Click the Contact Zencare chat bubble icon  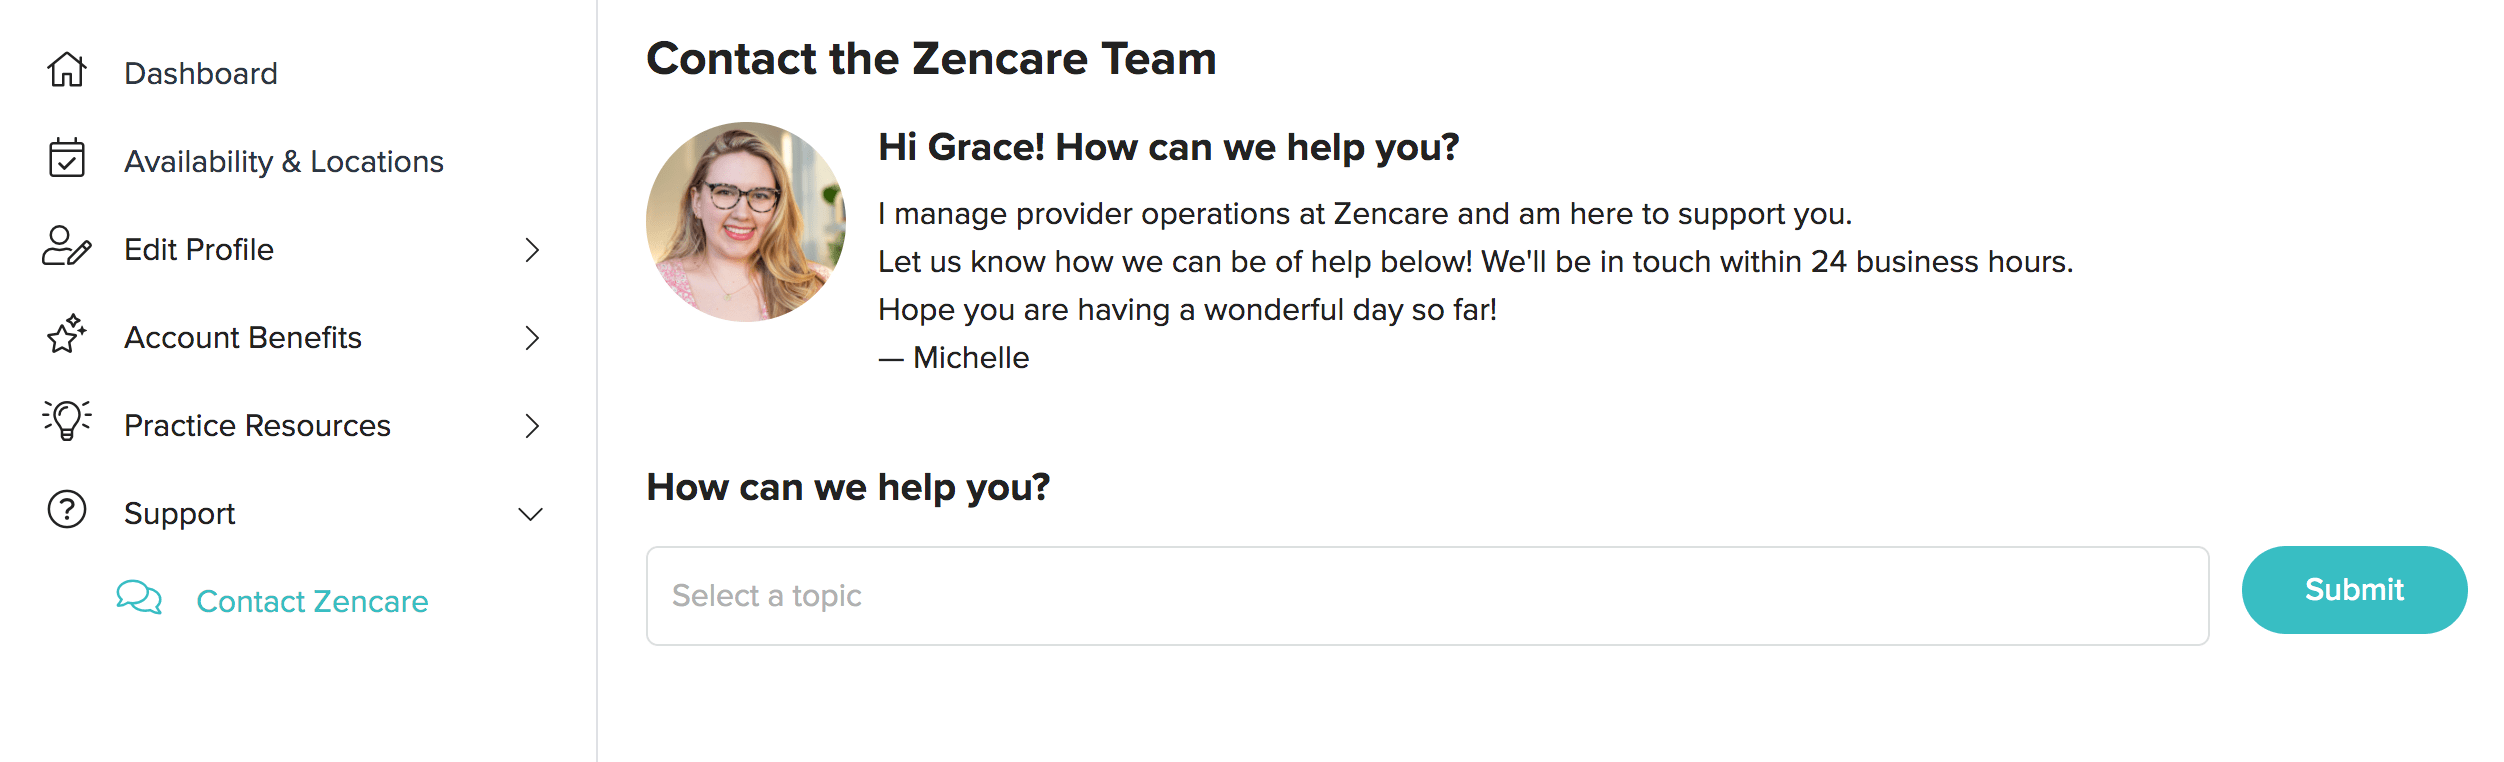pos(138,601)
